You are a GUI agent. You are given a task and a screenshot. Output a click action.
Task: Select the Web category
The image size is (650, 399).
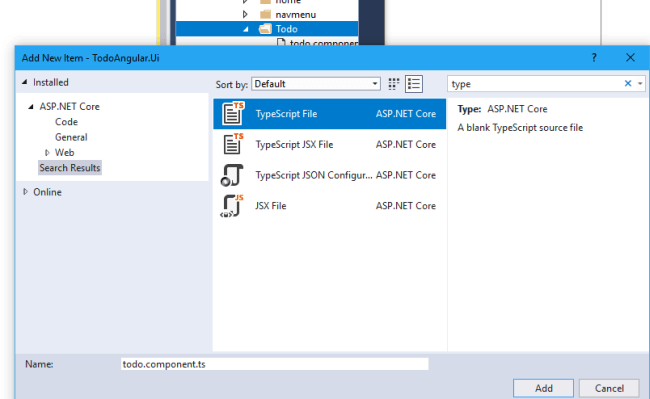65,152
